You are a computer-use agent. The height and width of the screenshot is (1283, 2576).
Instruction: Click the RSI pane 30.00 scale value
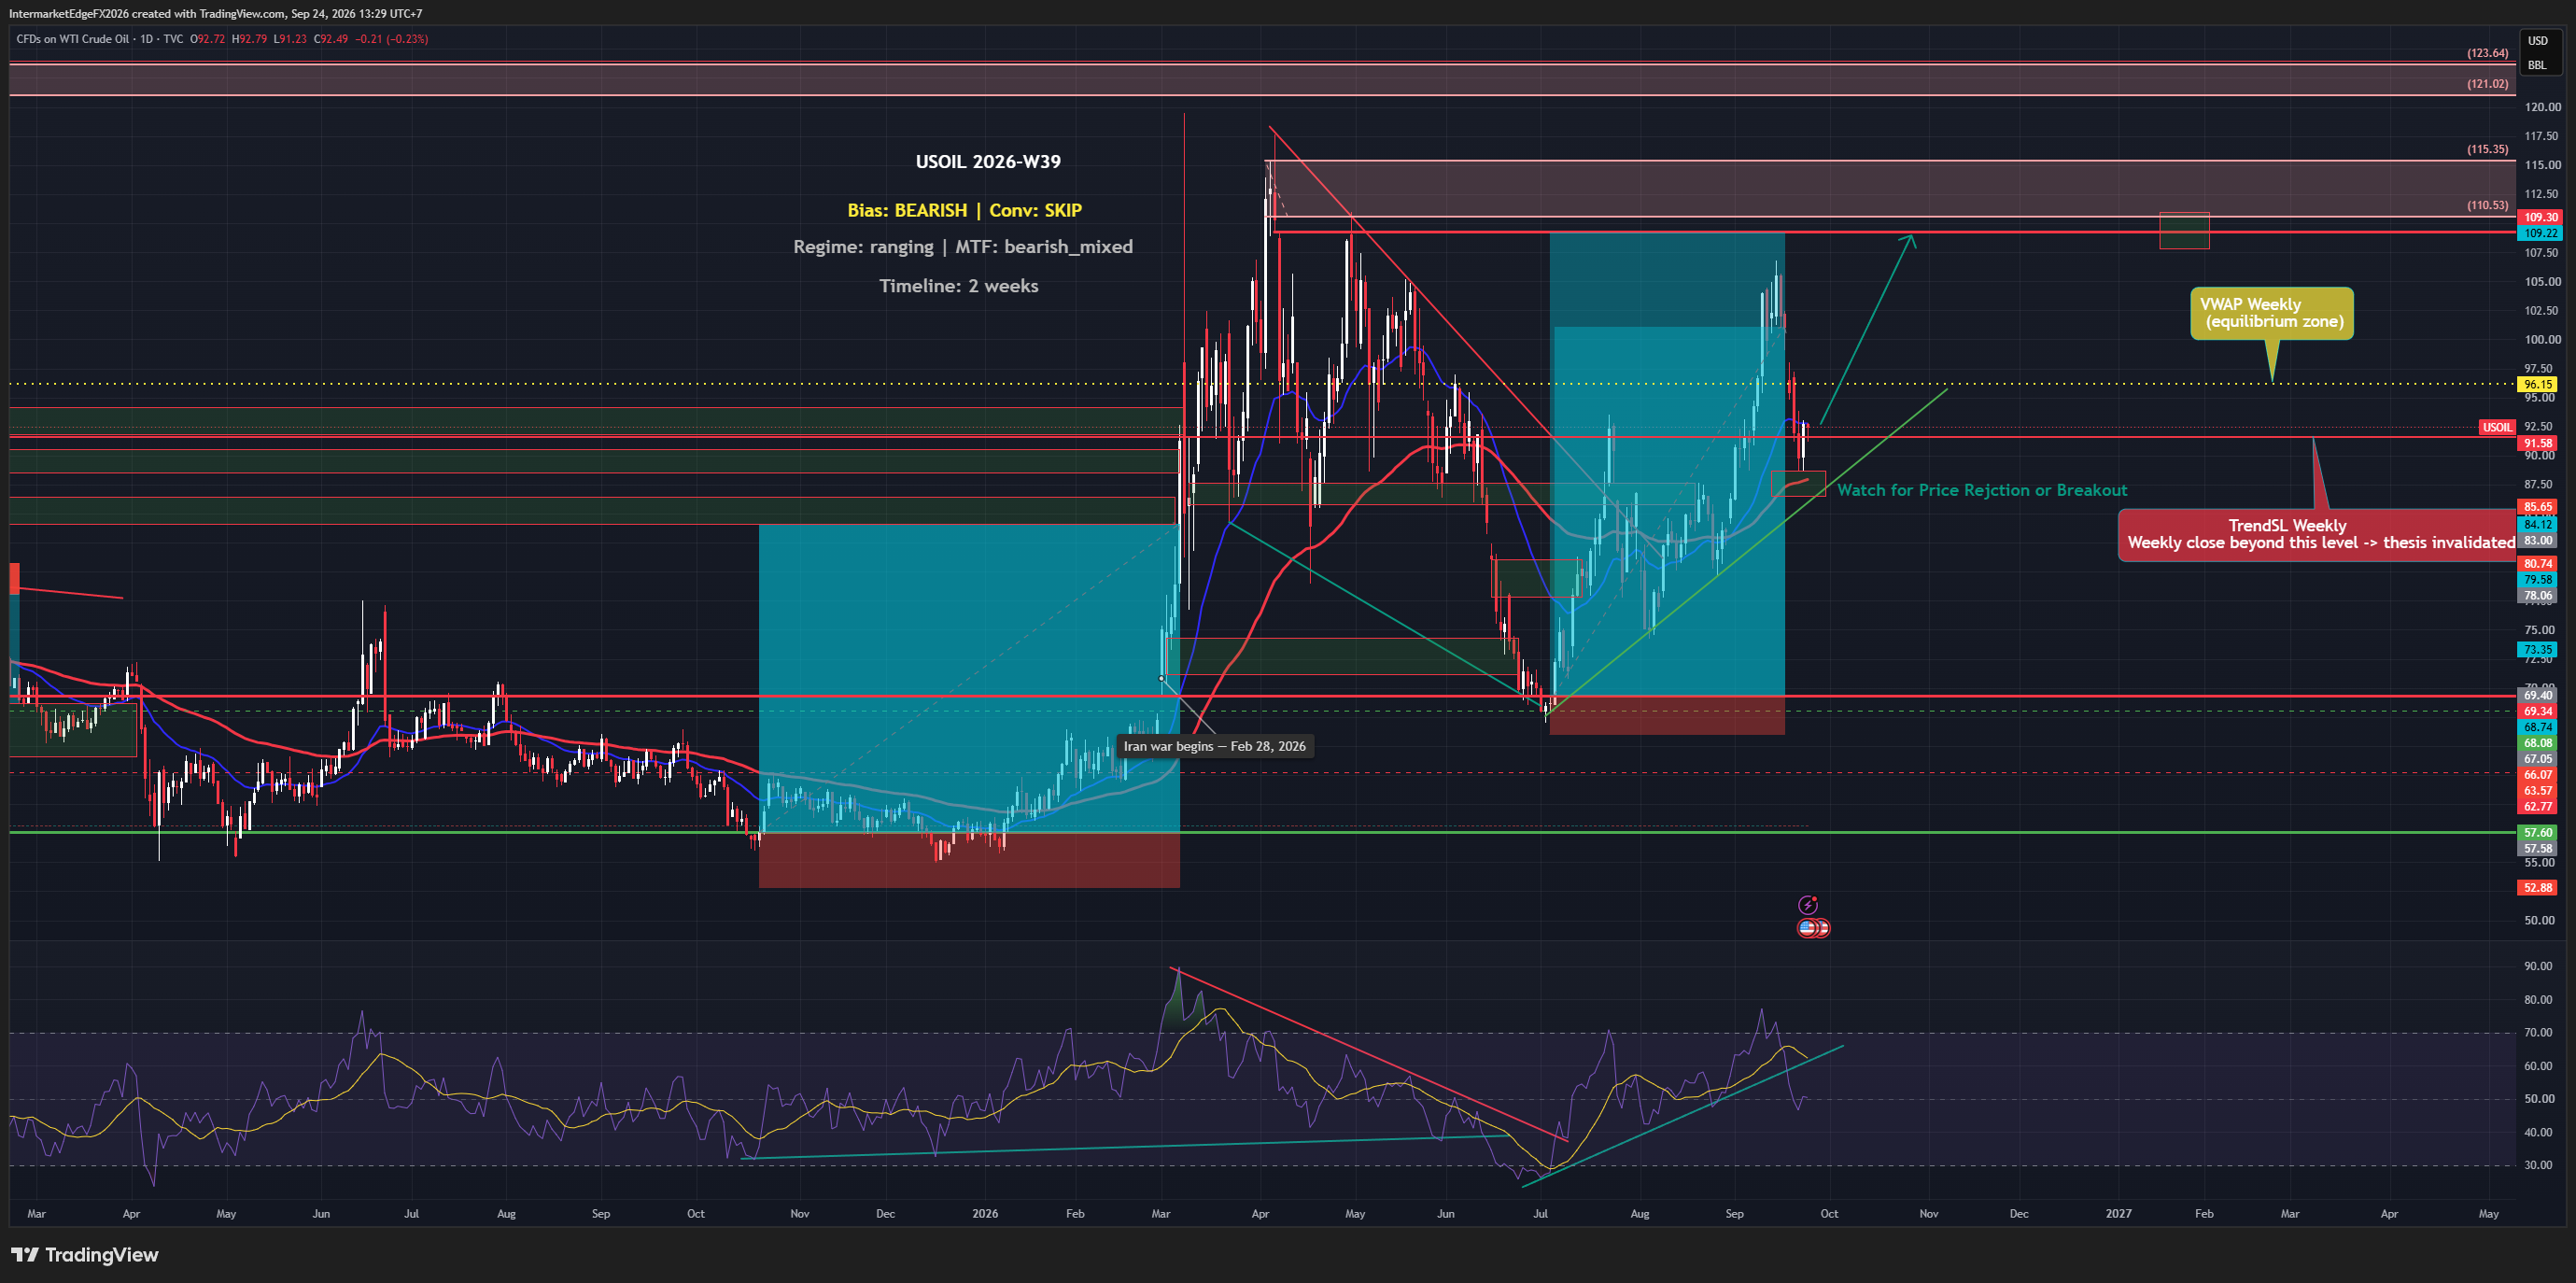pos(2538,1165)
